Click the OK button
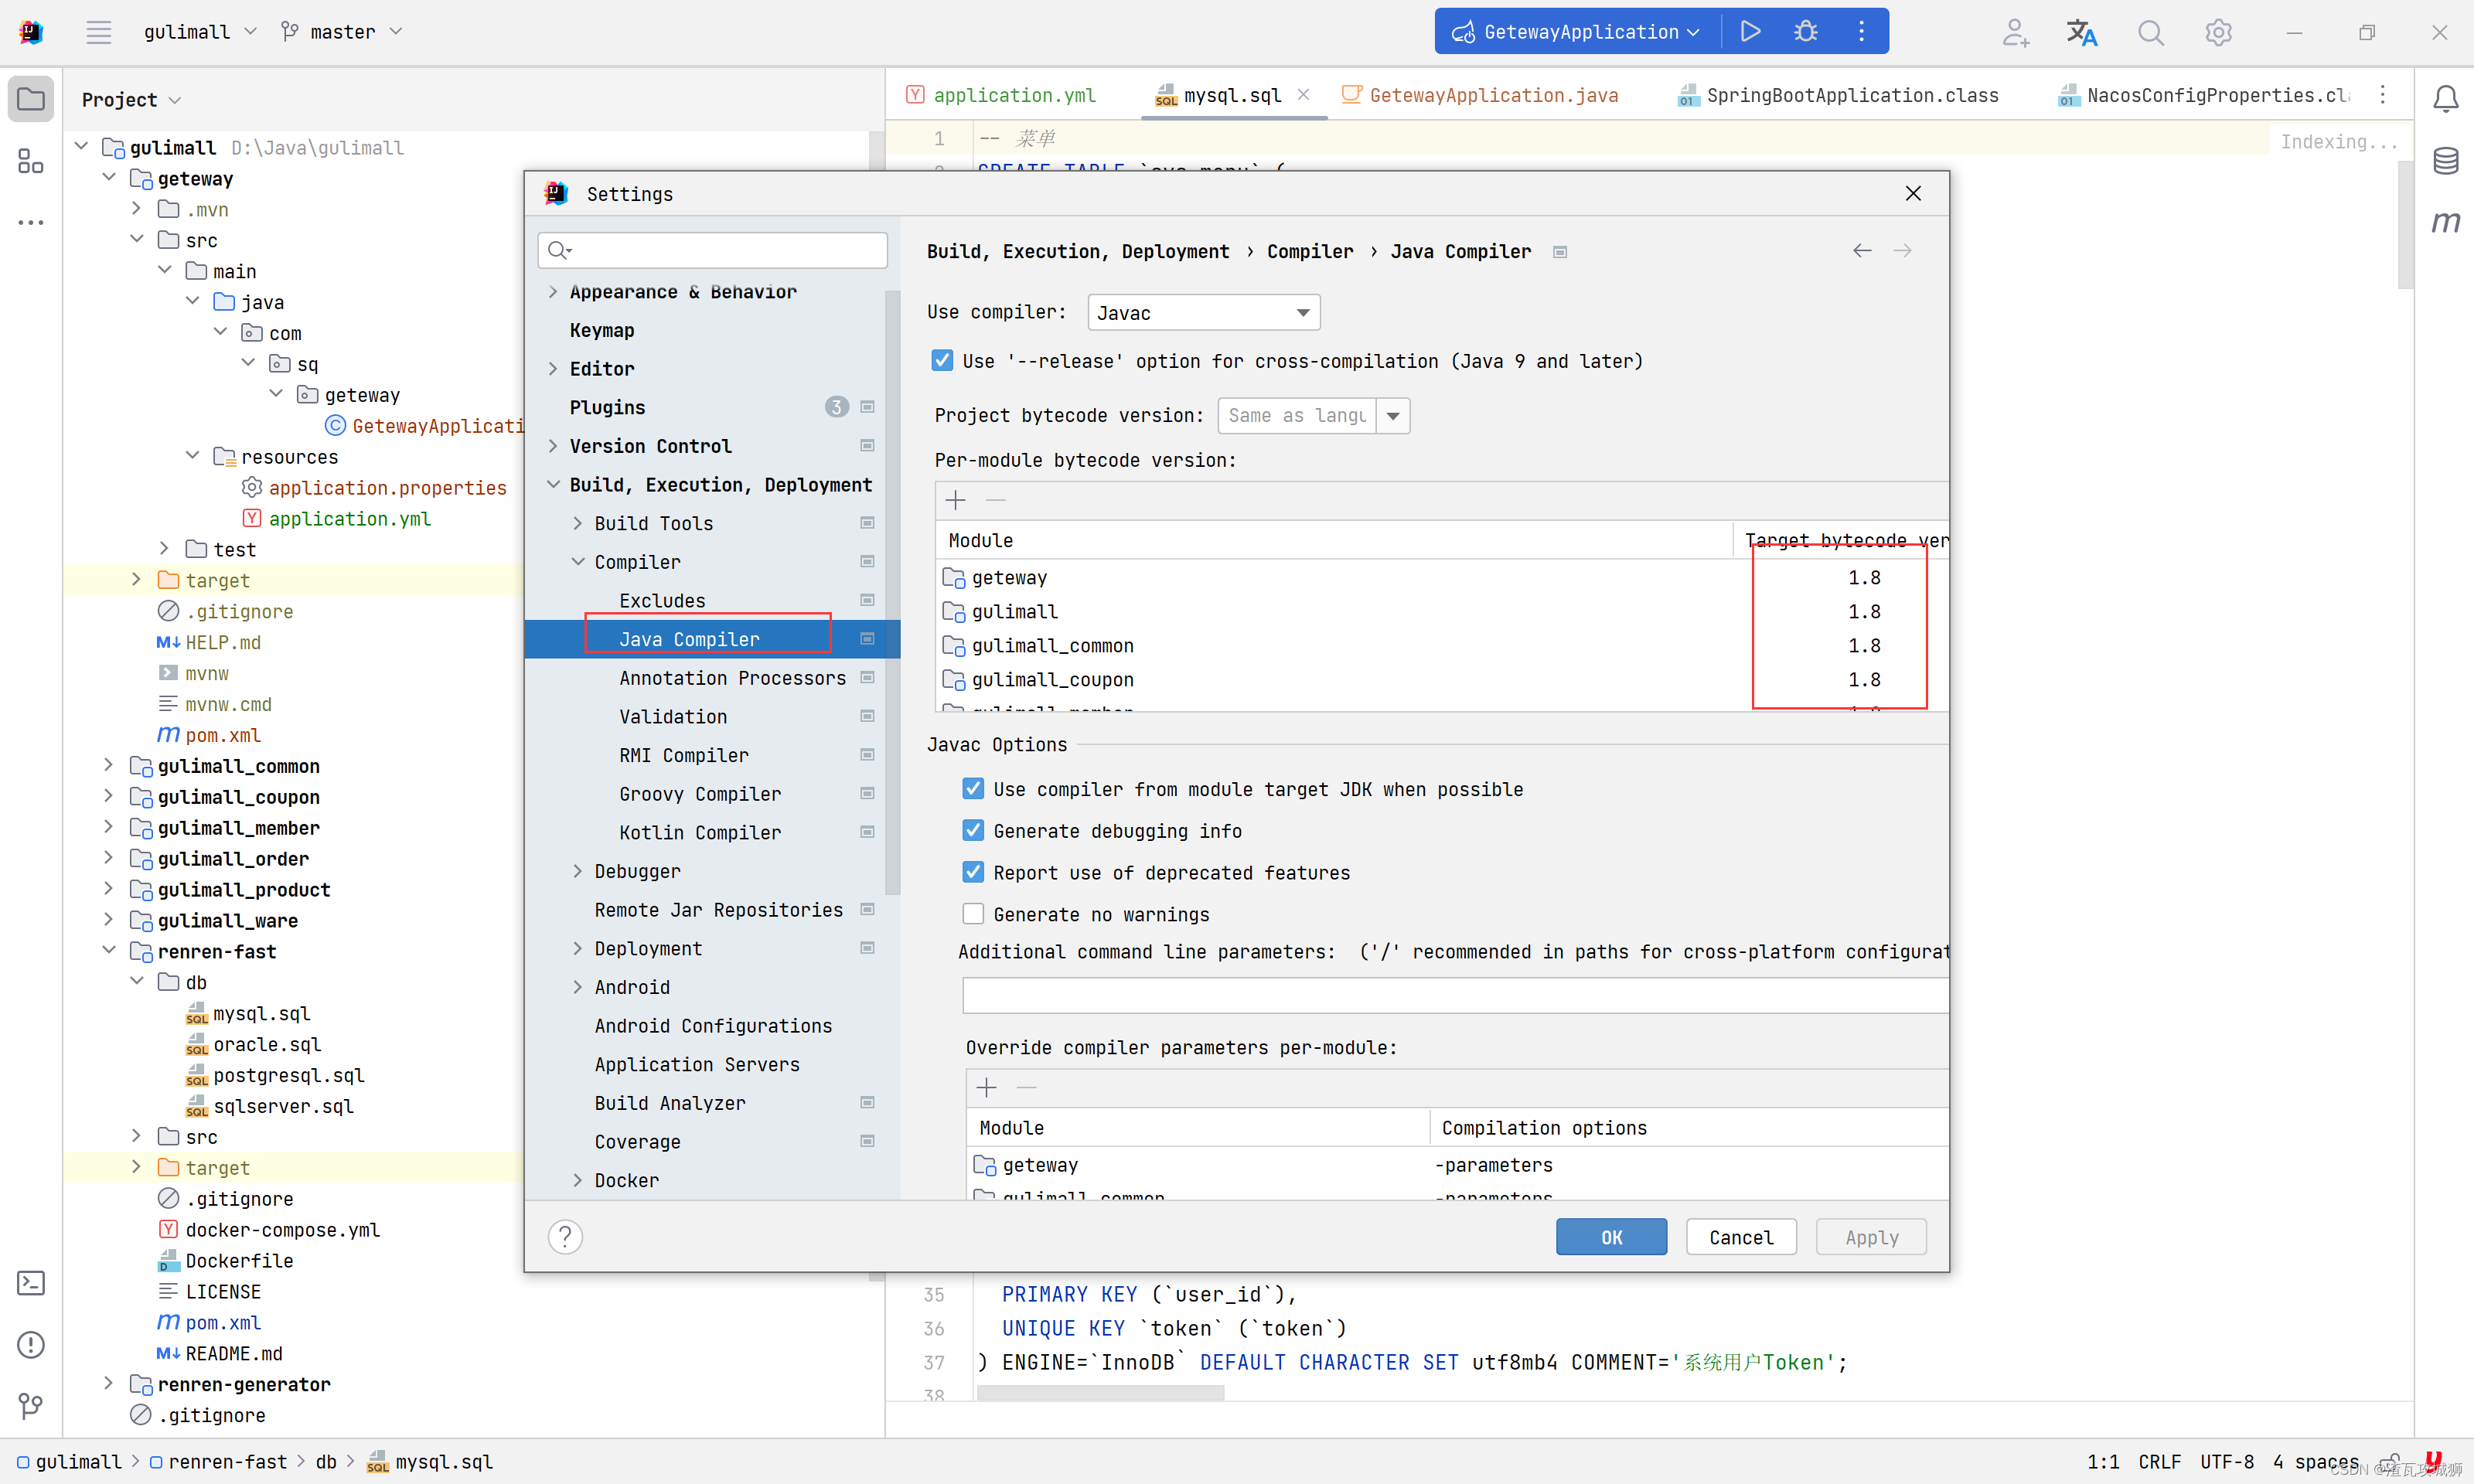Image resolution: width=2474 pixels, height=1484 pixels. click(x=1611, y=1237)
